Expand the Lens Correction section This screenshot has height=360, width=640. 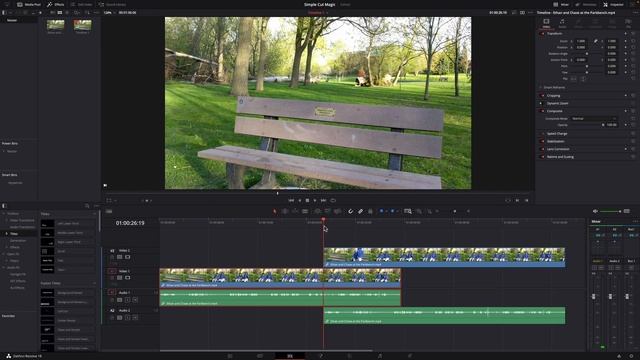tap(558, 149)
